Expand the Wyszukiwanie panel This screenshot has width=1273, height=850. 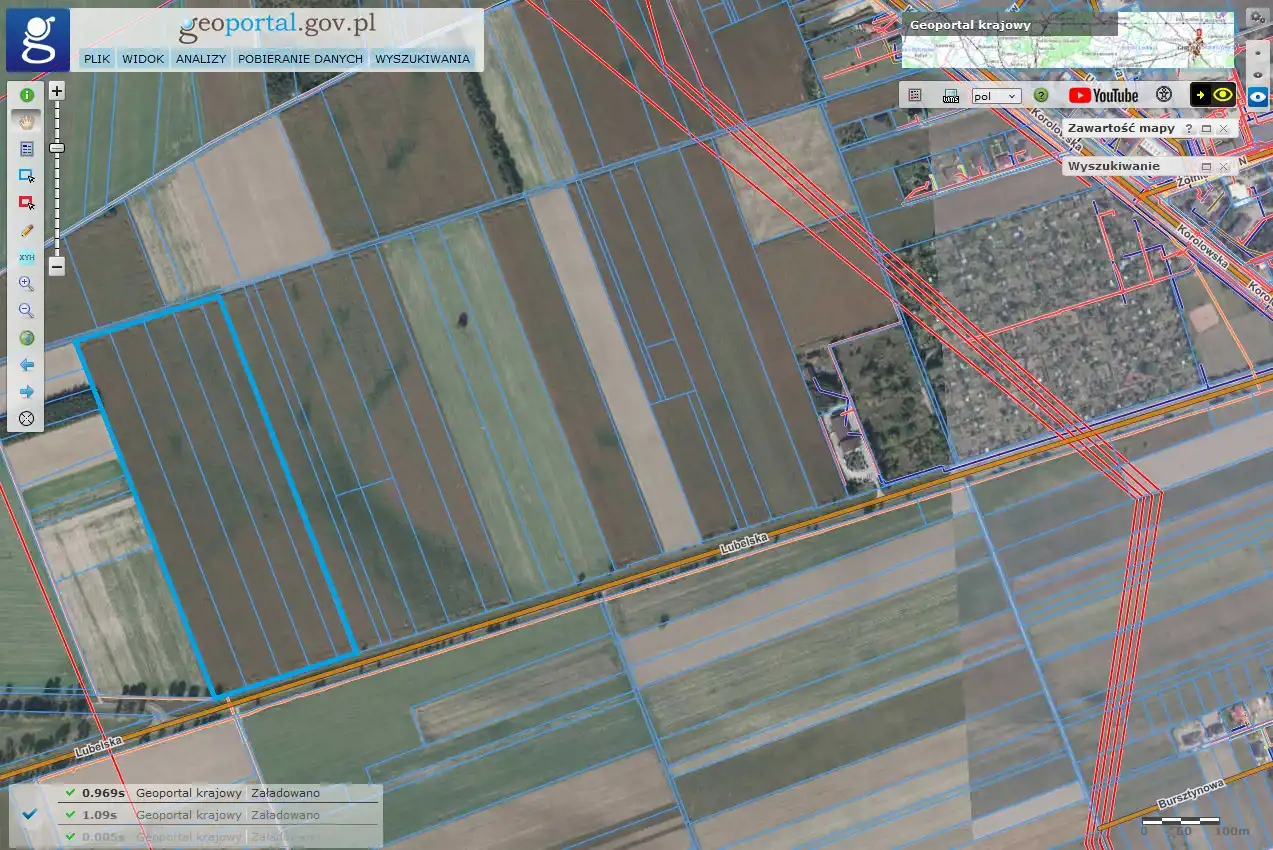click(1206, 166)
